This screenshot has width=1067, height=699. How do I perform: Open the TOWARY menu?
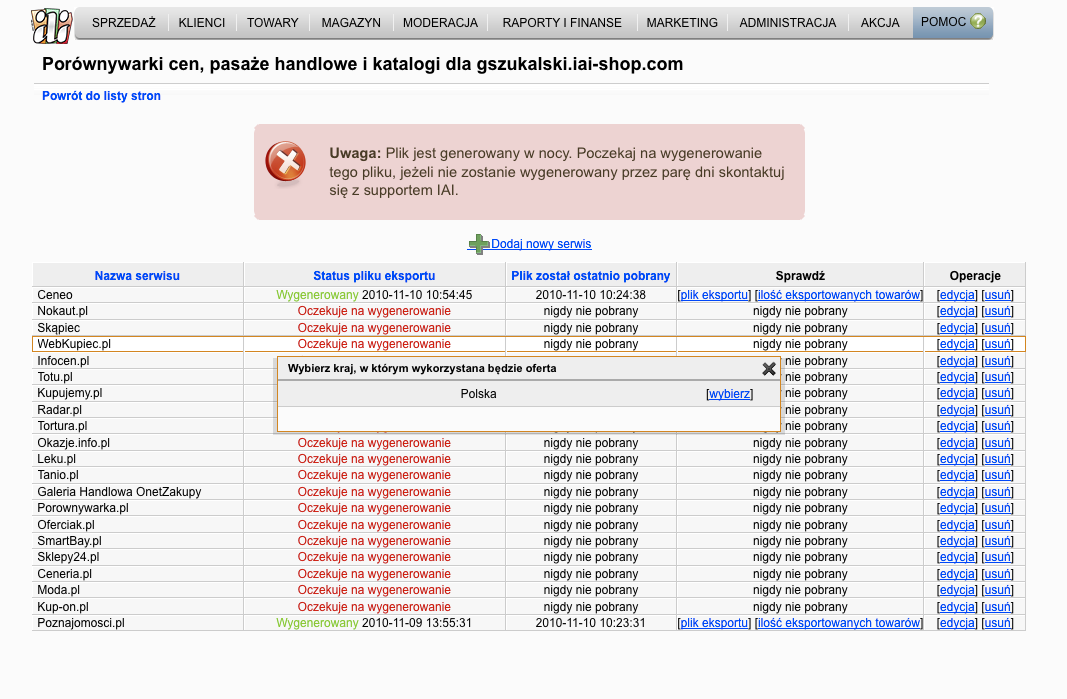(273, 22)
